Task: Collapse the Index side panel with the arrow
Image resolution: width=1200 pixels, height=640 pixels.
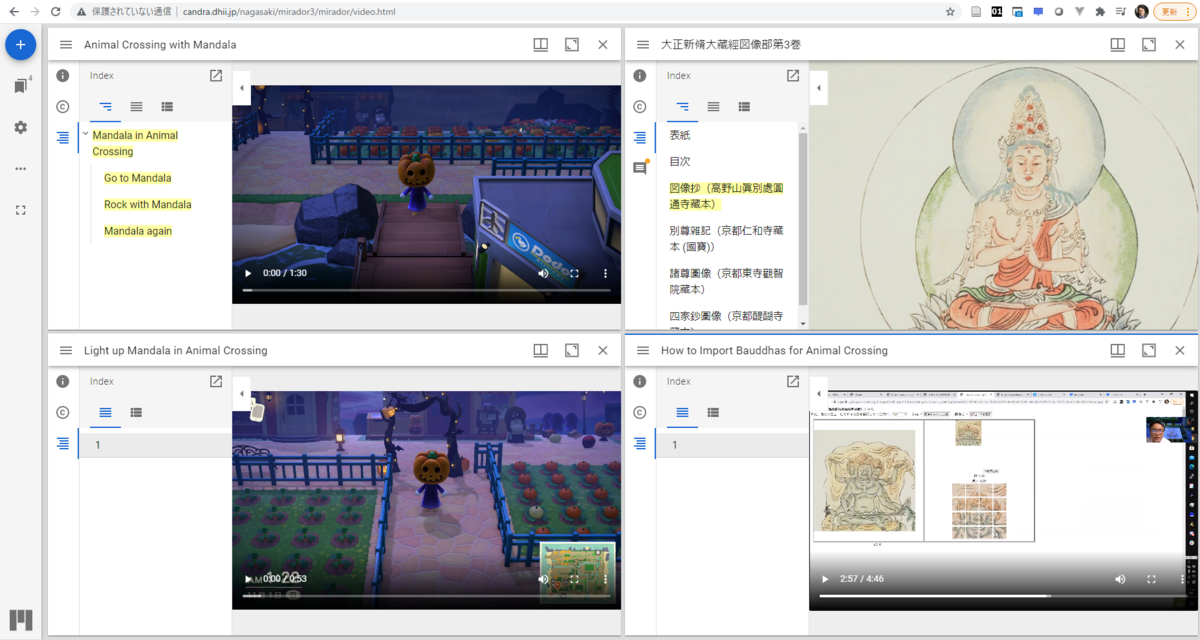Action: (x=241, y=88)
